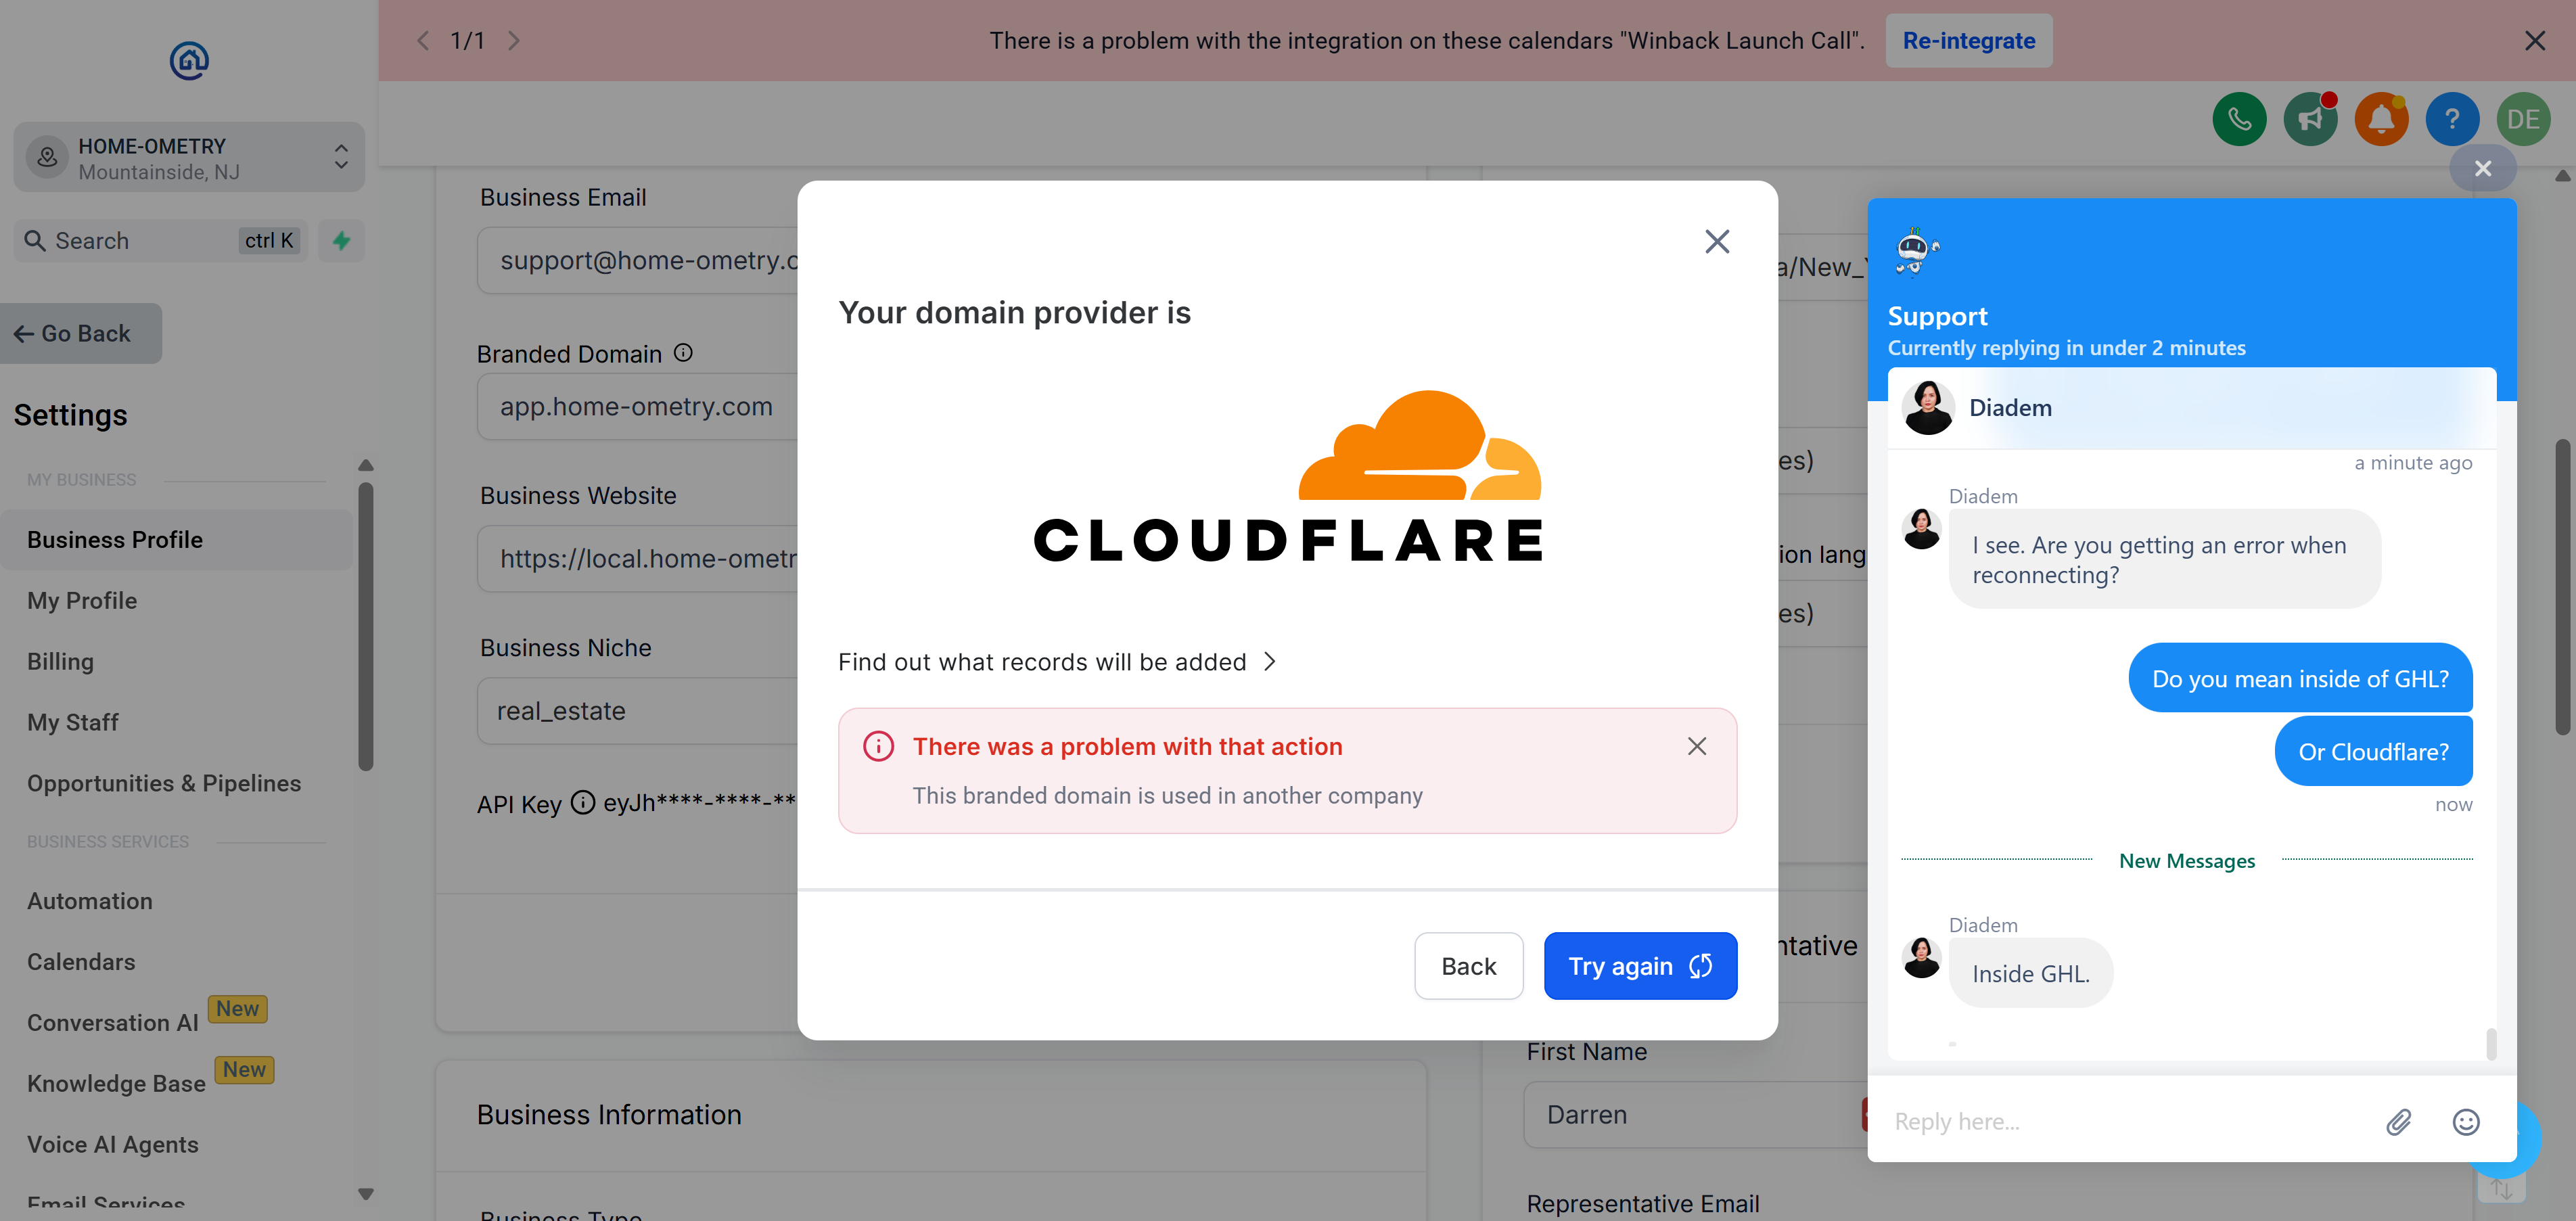2576x1221 pixels.
Task: Click the Try again button
Action: 1639,966
